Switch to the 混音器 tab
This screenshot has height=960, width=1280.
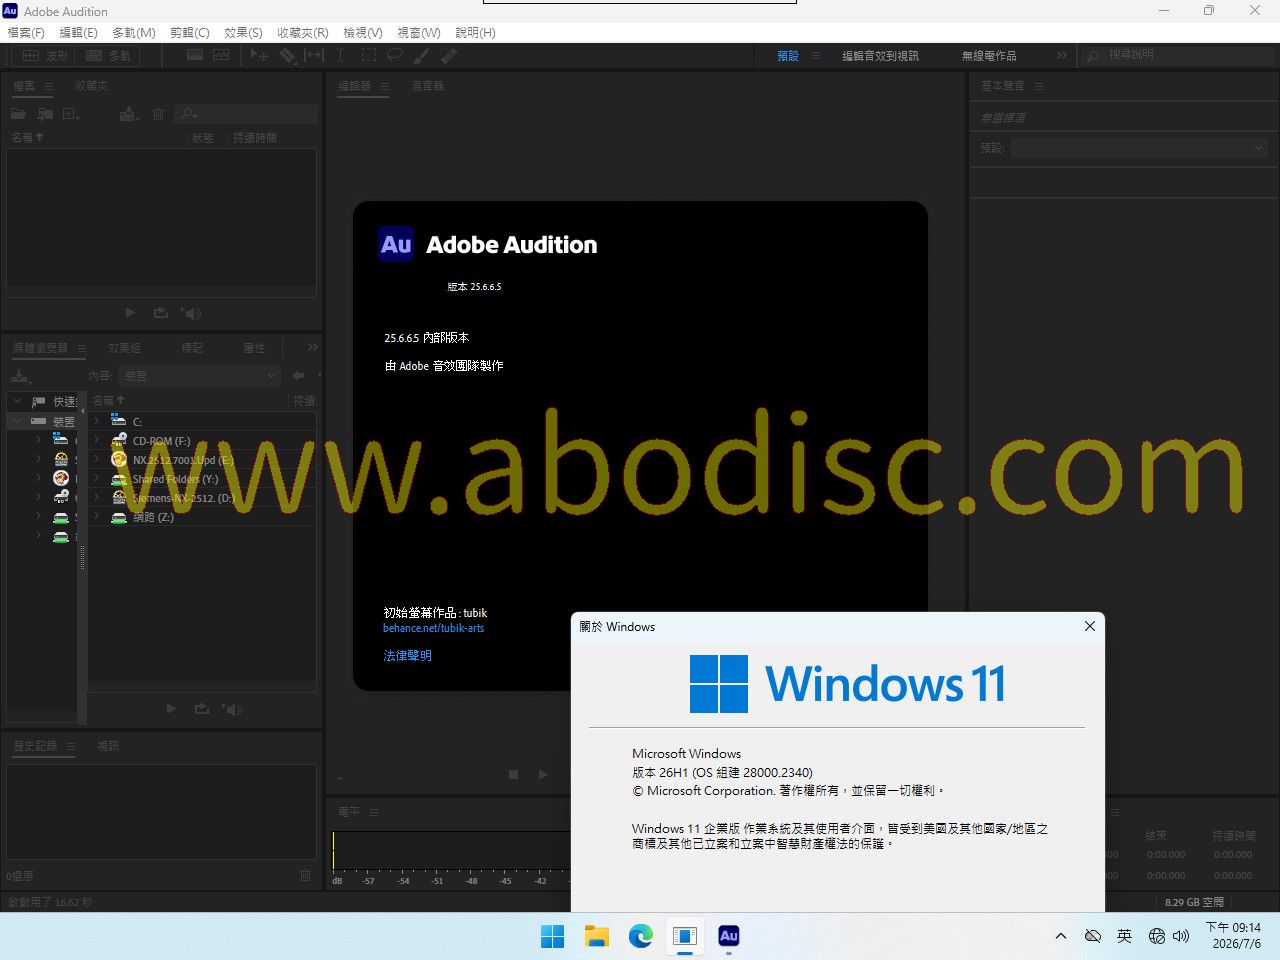427,86
